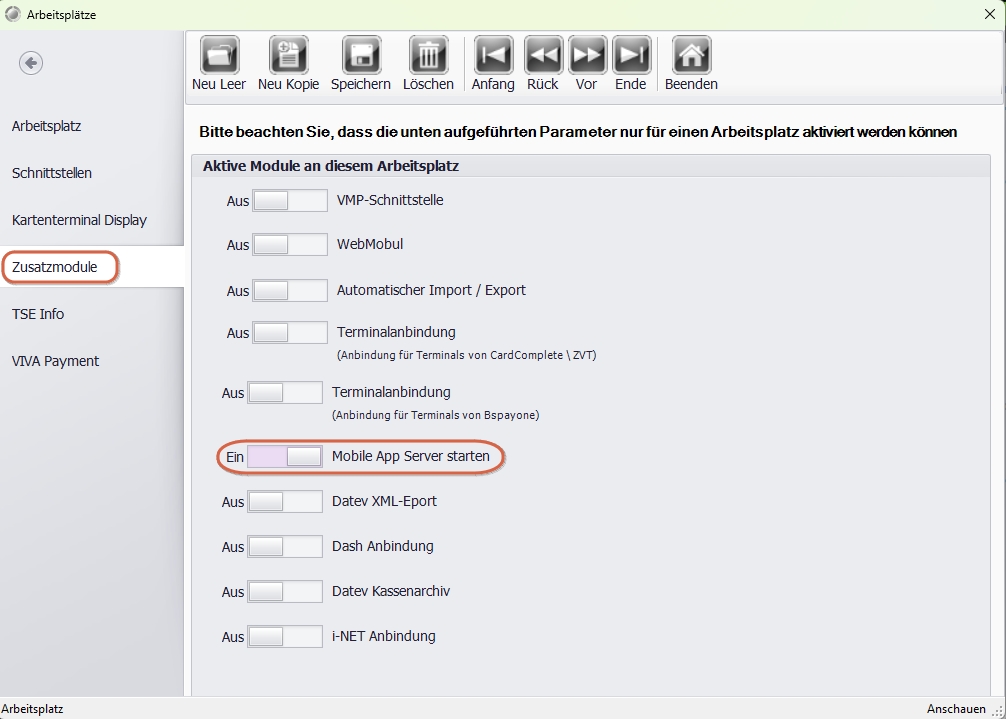Click the Neu Leer toolbar icon
This screenshot has height=719, width=1006.
click(219, 56)
